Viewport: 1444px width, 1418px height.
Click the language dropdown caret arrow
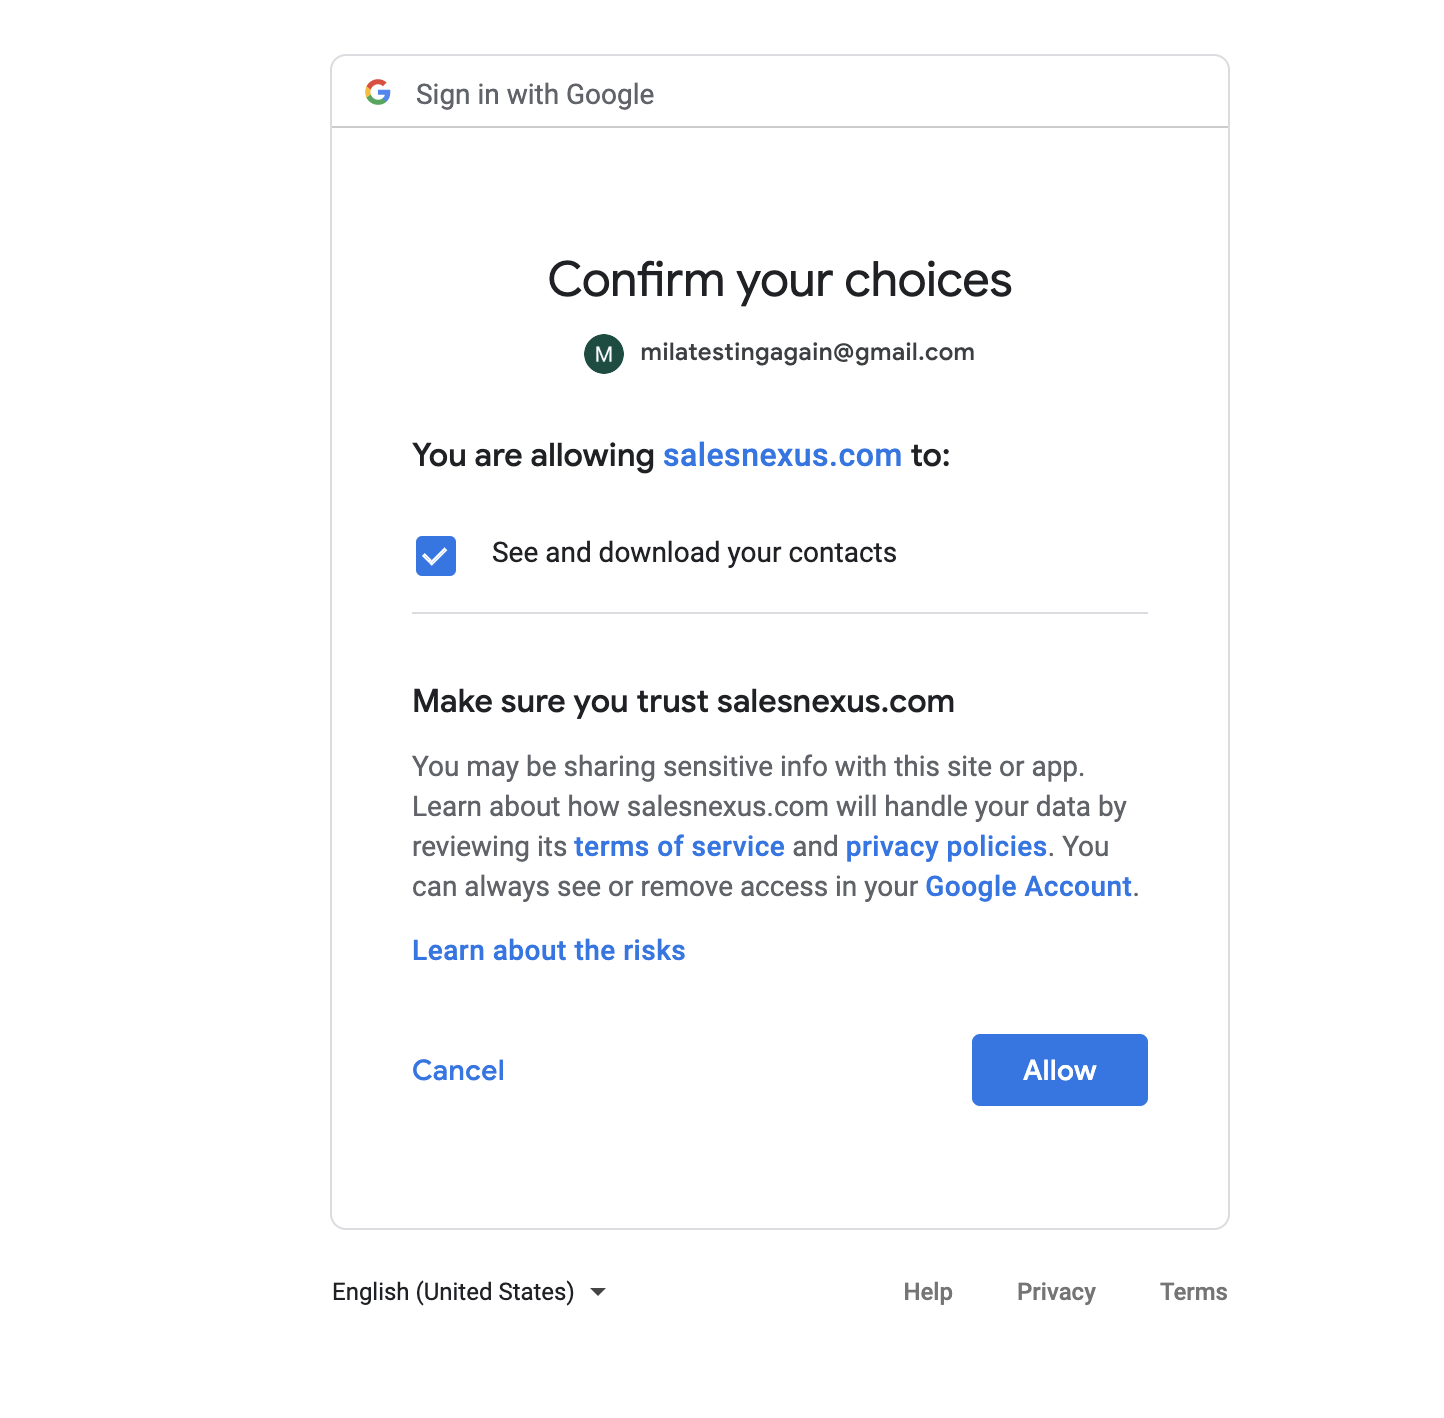(598, 1292)
